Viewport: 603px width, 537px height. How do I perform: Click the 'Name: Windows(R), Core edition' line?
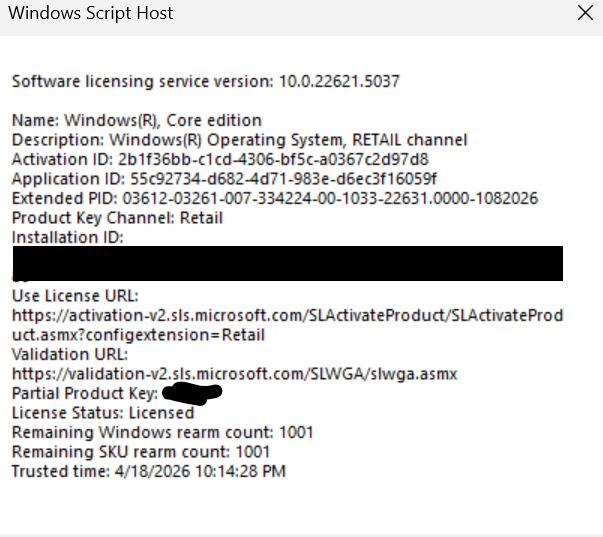(x=137, y=120)
